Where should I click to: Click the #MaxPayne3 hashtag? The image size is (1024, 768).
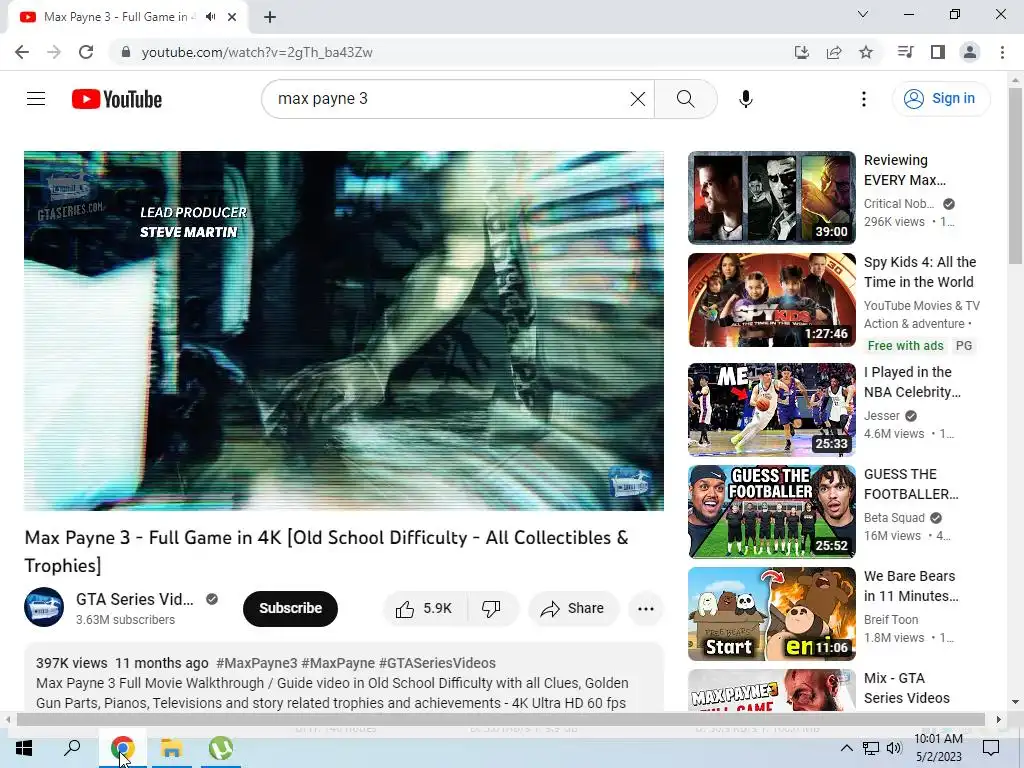coord(257,663)
